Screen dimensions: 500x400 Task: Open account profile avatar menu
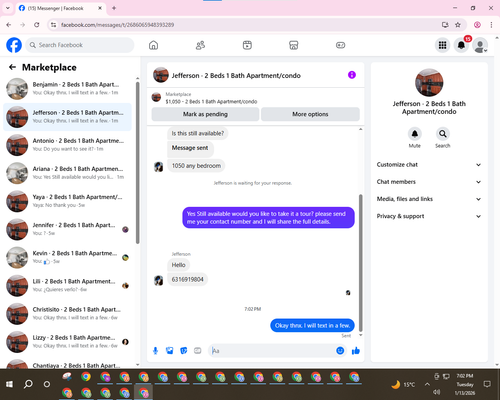tap(480, 45)
